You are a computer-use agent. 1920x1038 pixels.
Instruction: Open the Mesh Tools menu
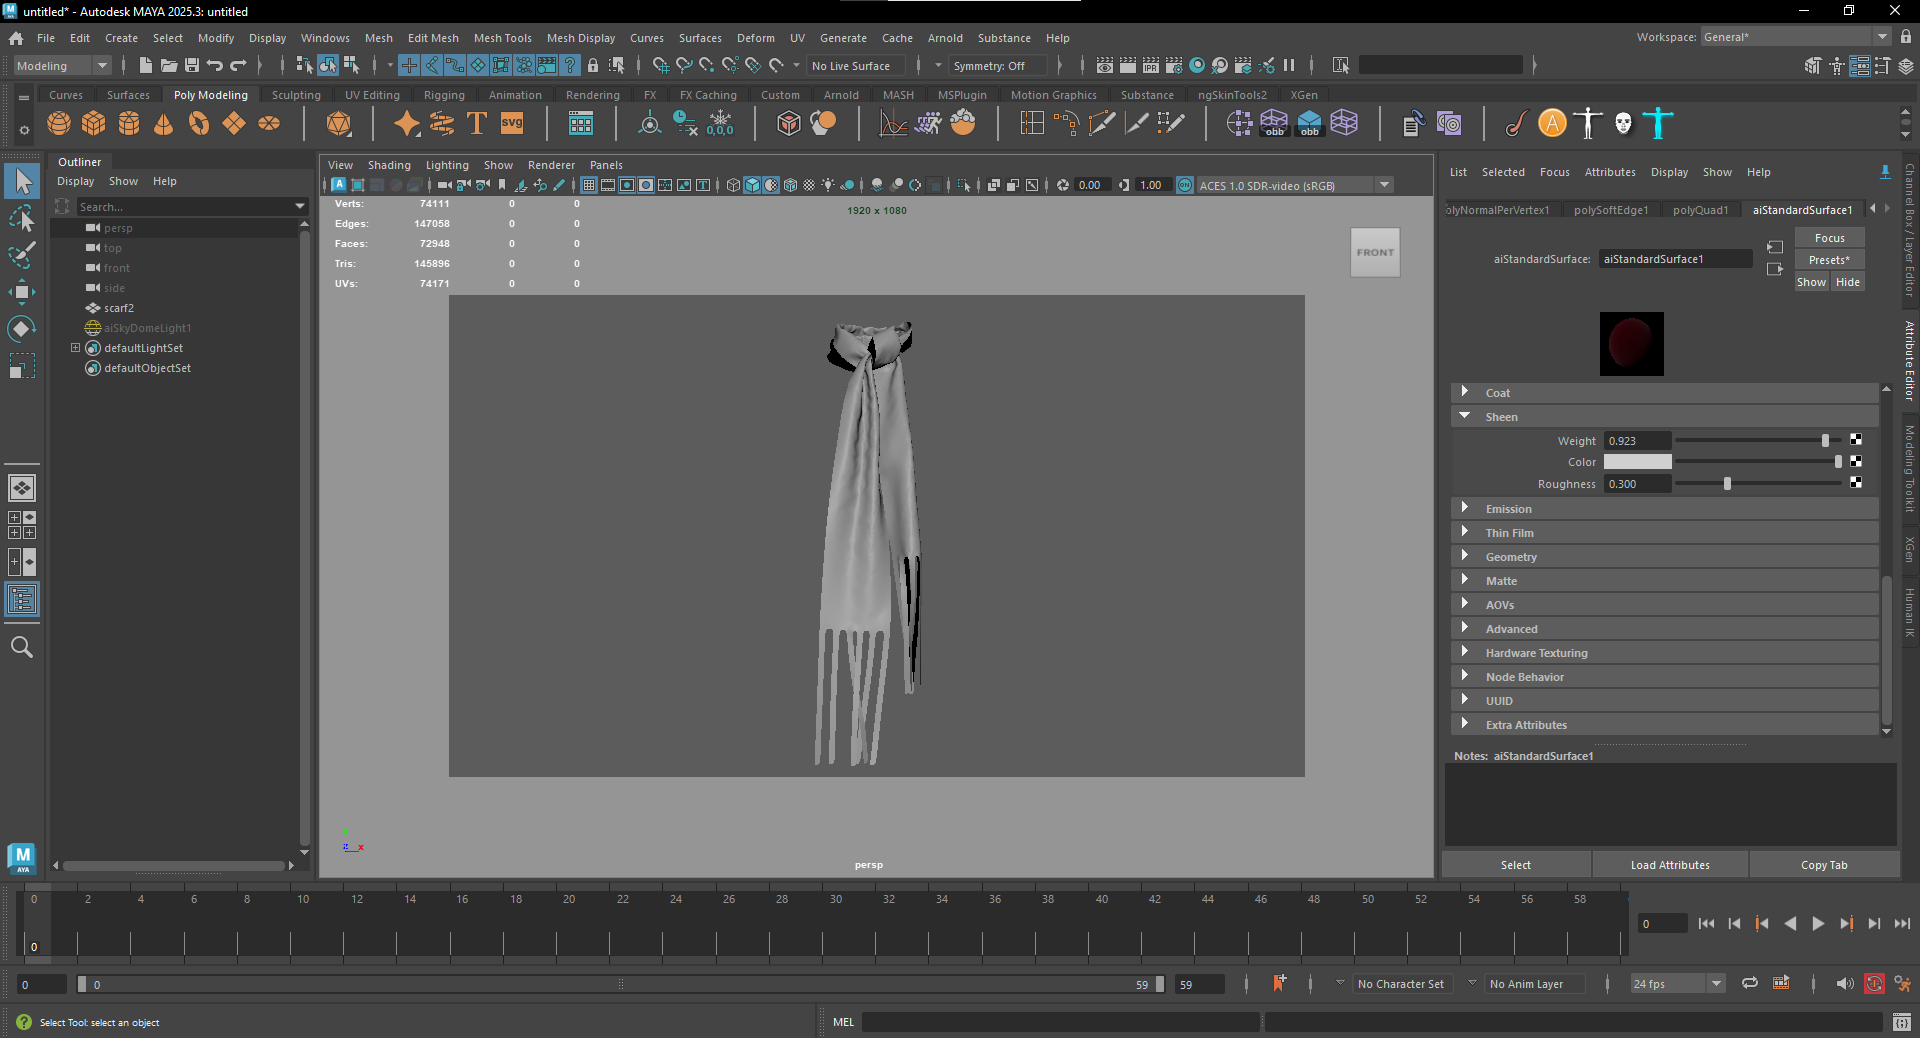click(x=503, y=38)
